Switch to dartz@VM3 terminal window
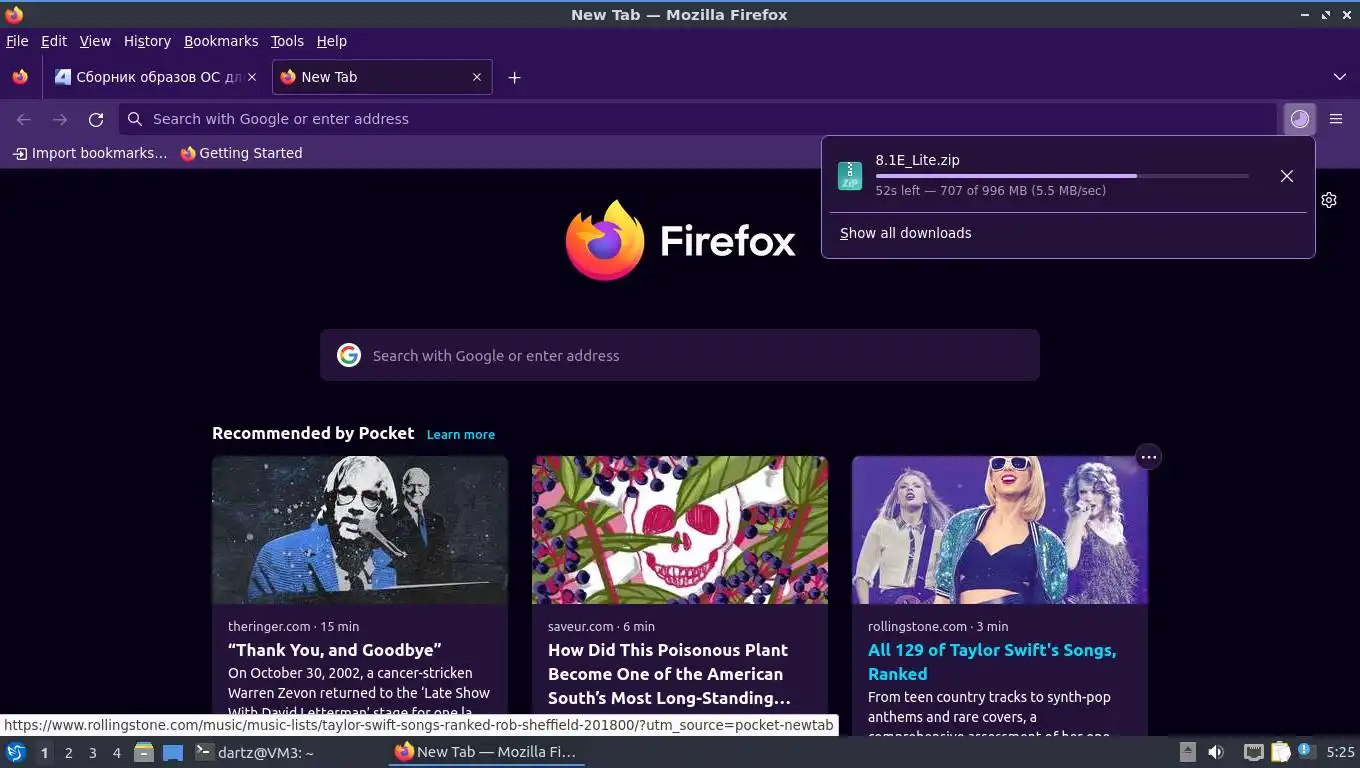 (254, 752)
